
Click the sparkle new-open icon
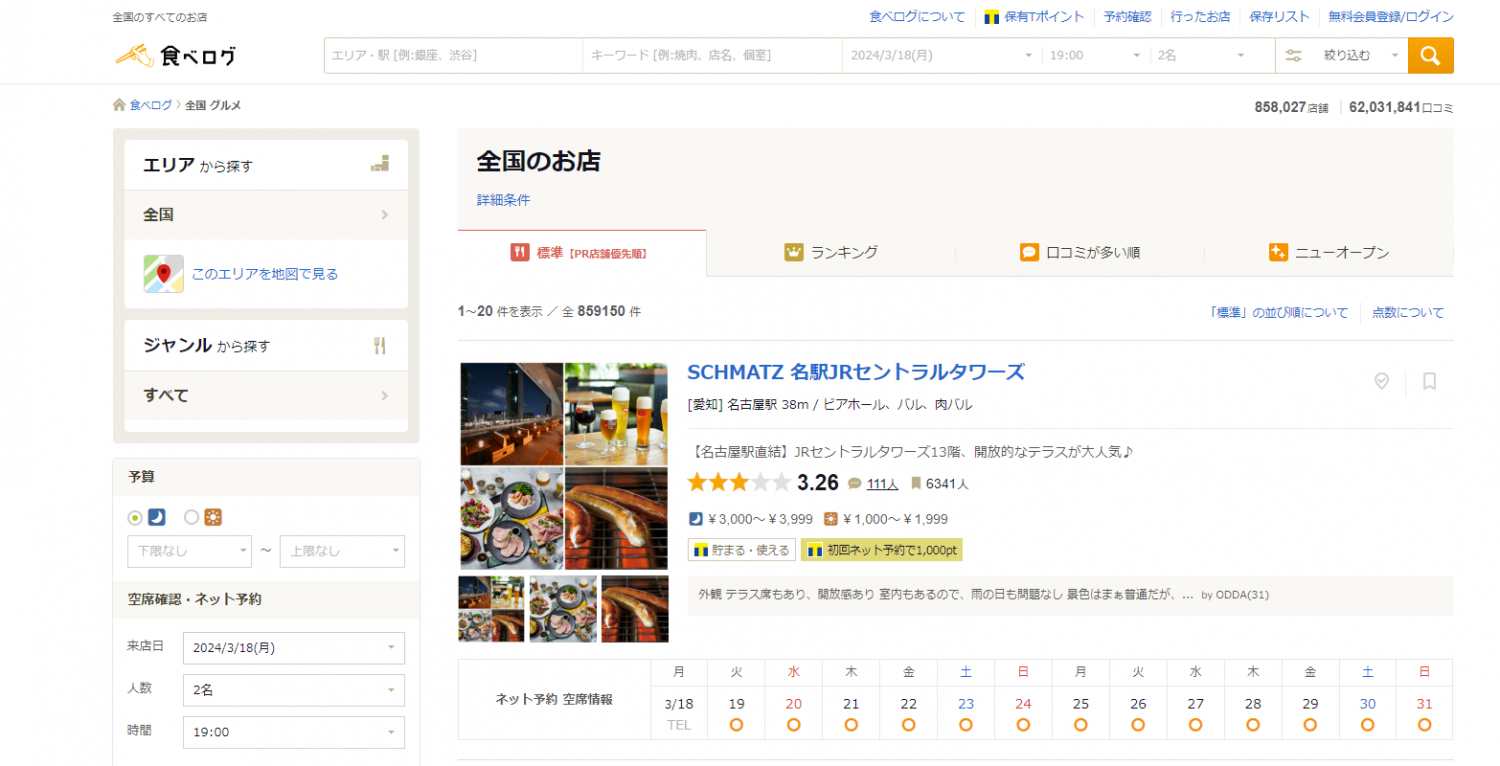[x=1278, y=252]
